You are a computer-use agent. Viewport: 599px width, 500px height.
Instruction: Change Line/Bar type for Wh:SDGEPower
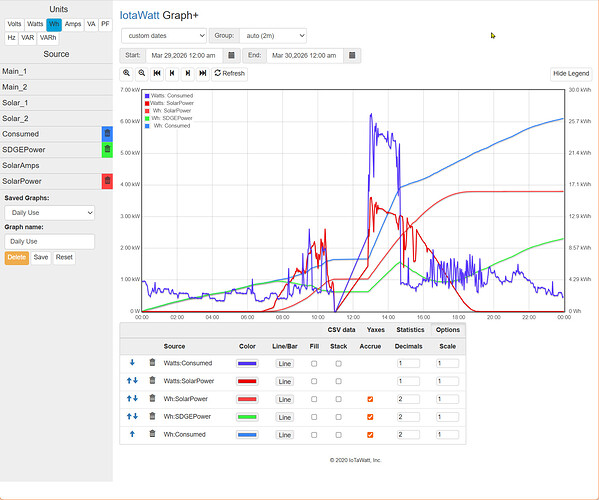tap(285, 417)
